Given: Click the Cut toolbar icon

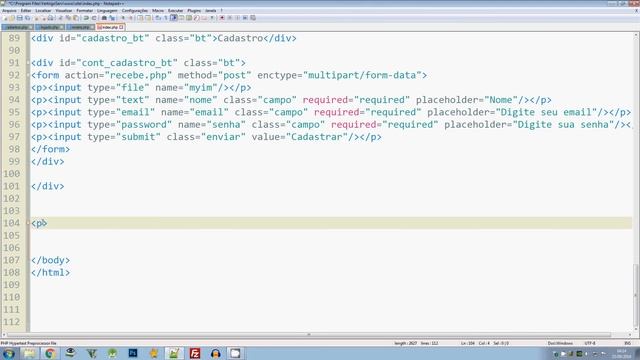Looking at the screenshot, I should 60,18.
